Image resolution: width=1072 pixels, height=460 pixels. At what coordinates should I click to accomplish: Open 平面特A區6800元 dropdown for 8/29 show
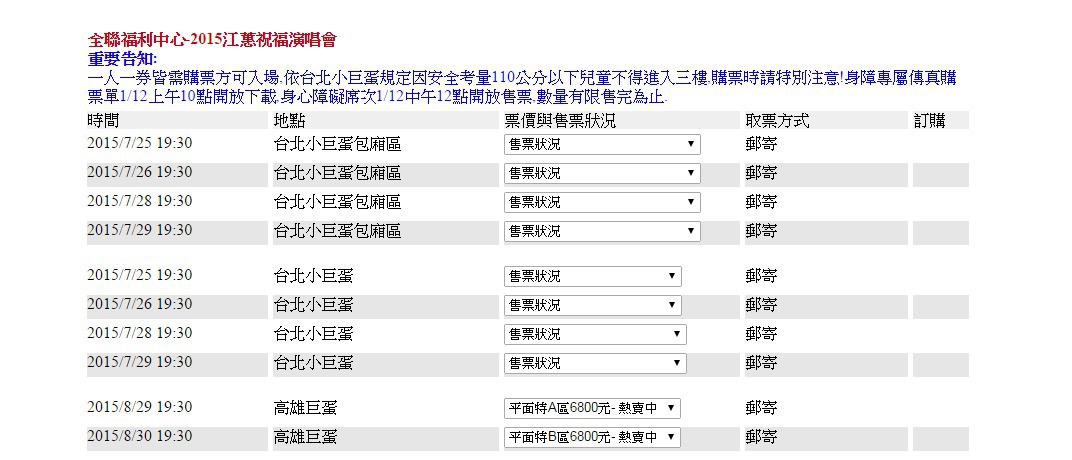592,408
